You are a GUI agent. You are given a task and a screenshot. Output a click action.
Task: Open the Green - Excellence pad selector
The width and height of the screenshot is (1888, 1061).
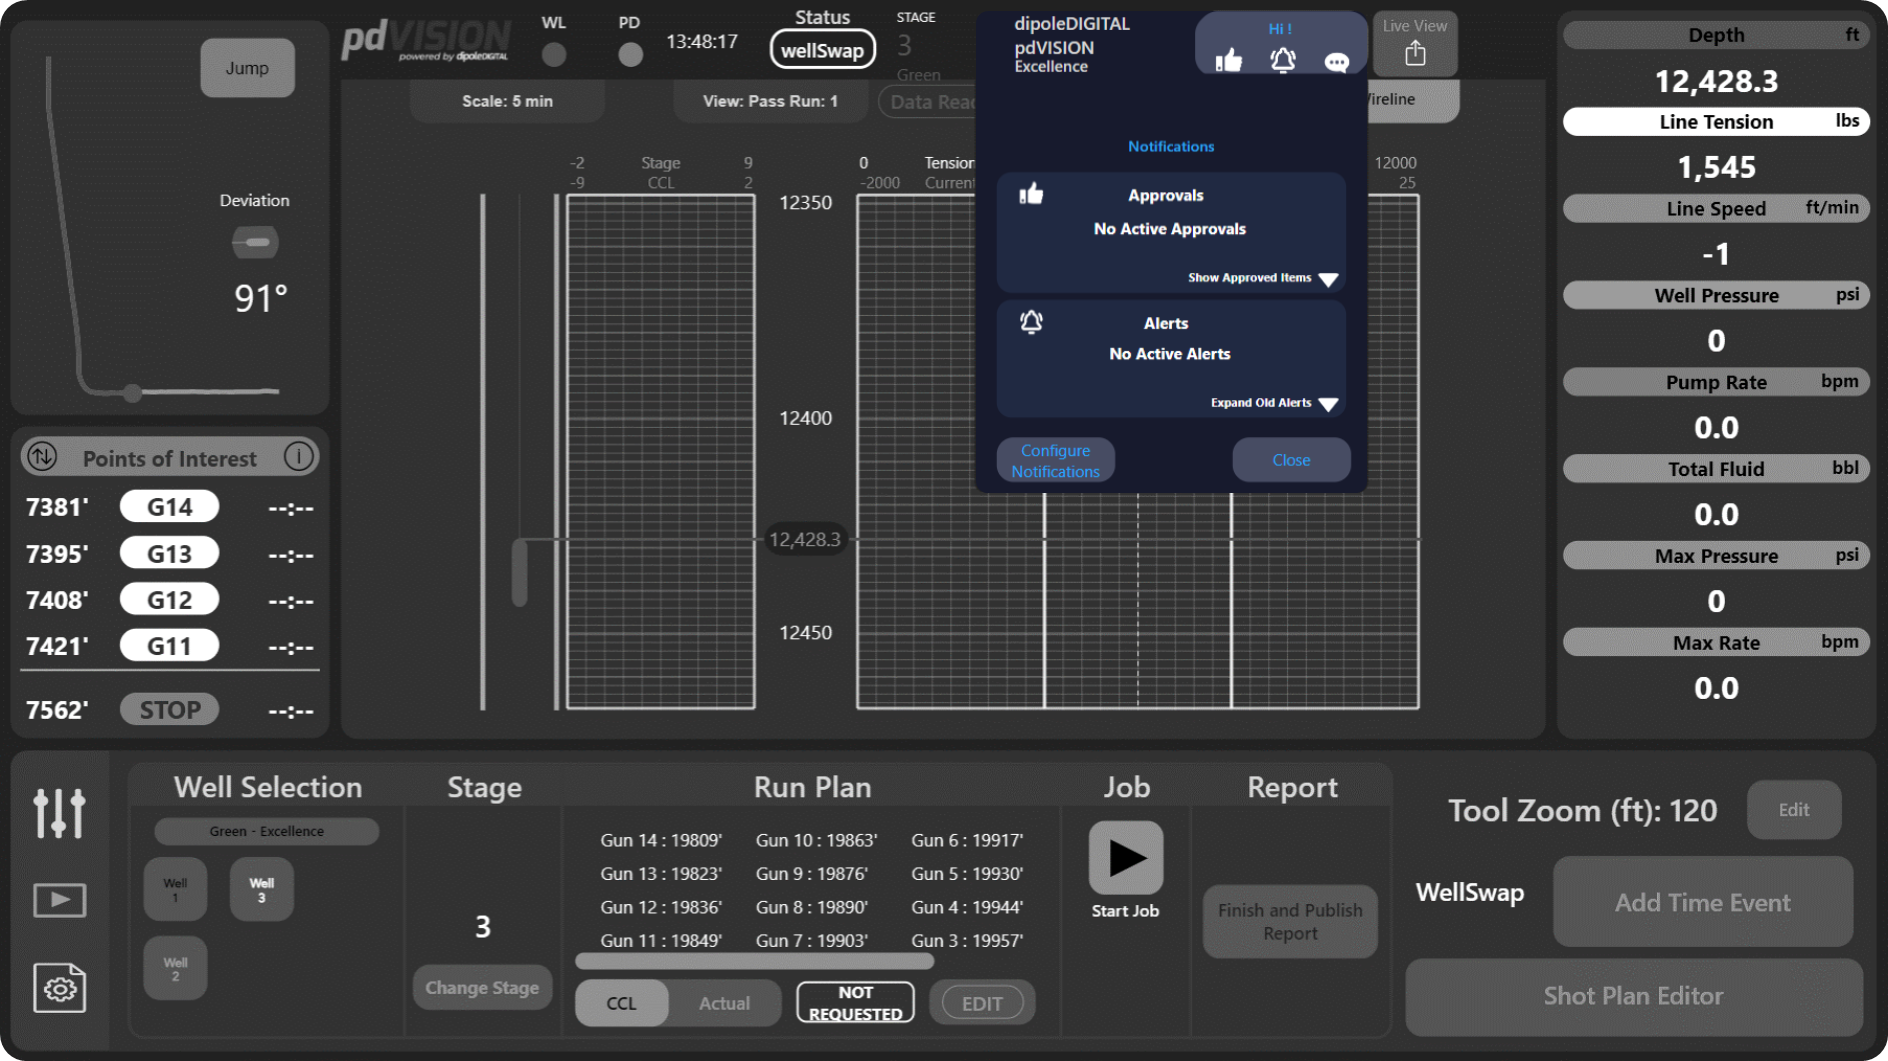point(266,831)
